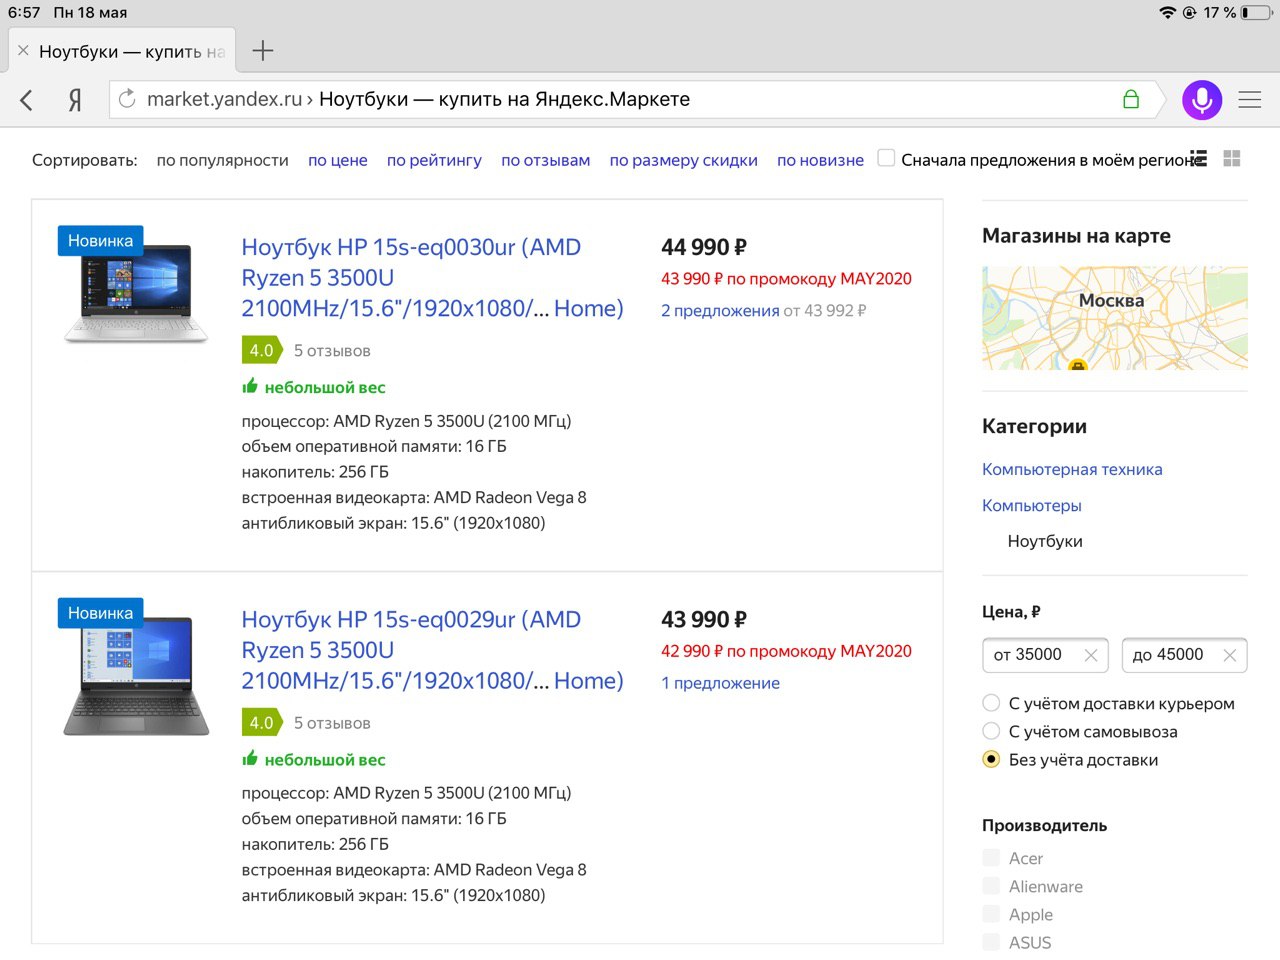Screen dimensions: 1280x960
Task: Open dark HP 15s-eq0029ur laptop image
Action: pos(136,675)
